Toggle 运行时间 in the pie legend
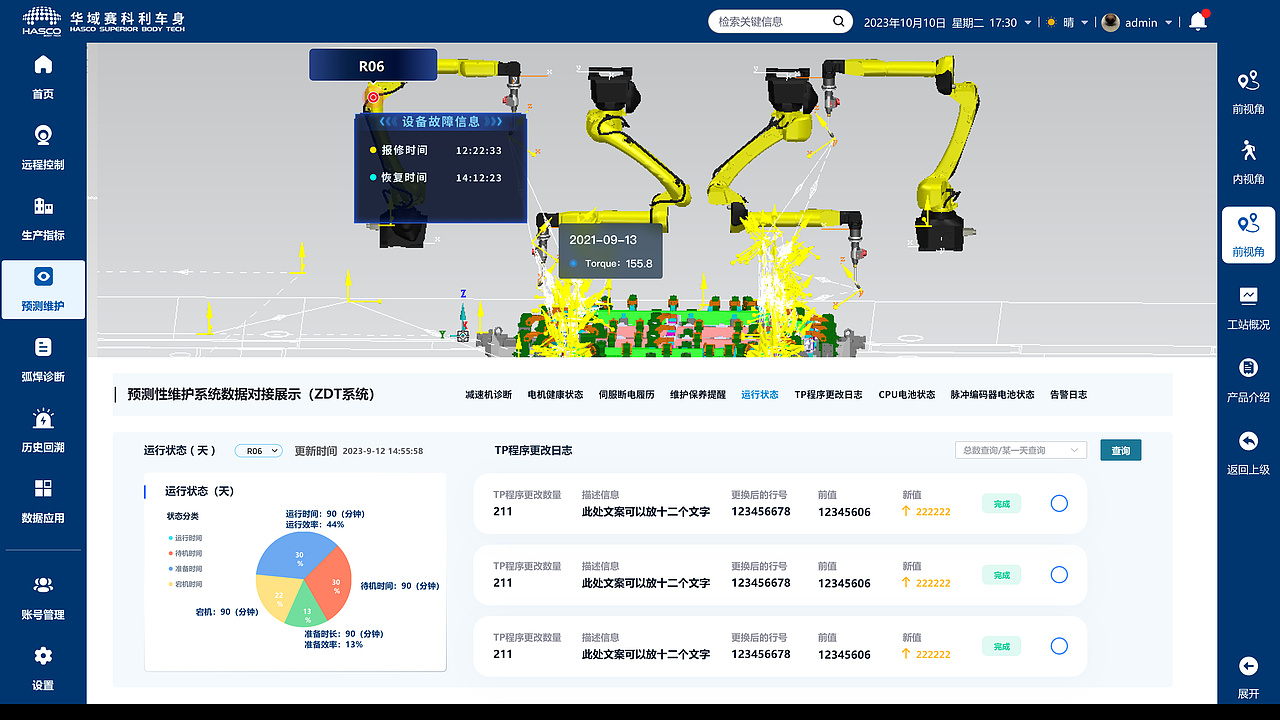Viewport: 1280px width, 720px height. [x=186, y=538]
